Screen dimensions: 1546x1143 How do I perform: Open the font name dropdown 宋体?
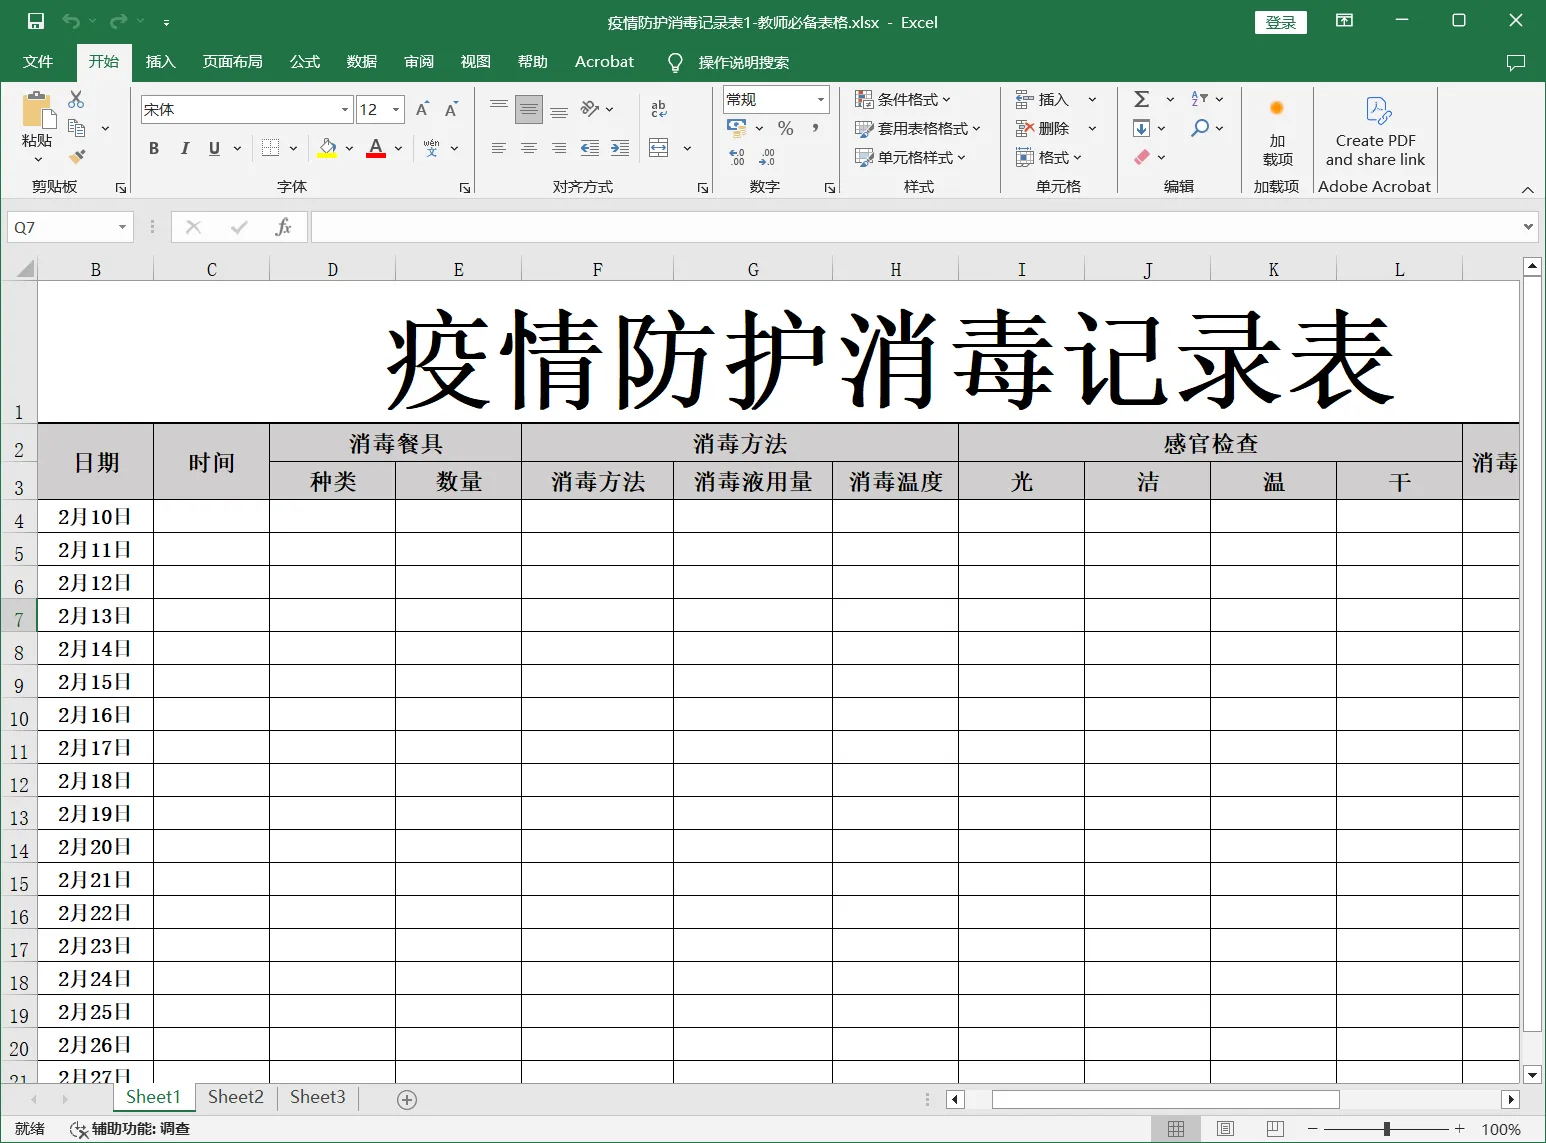click(x=345, y=109)
